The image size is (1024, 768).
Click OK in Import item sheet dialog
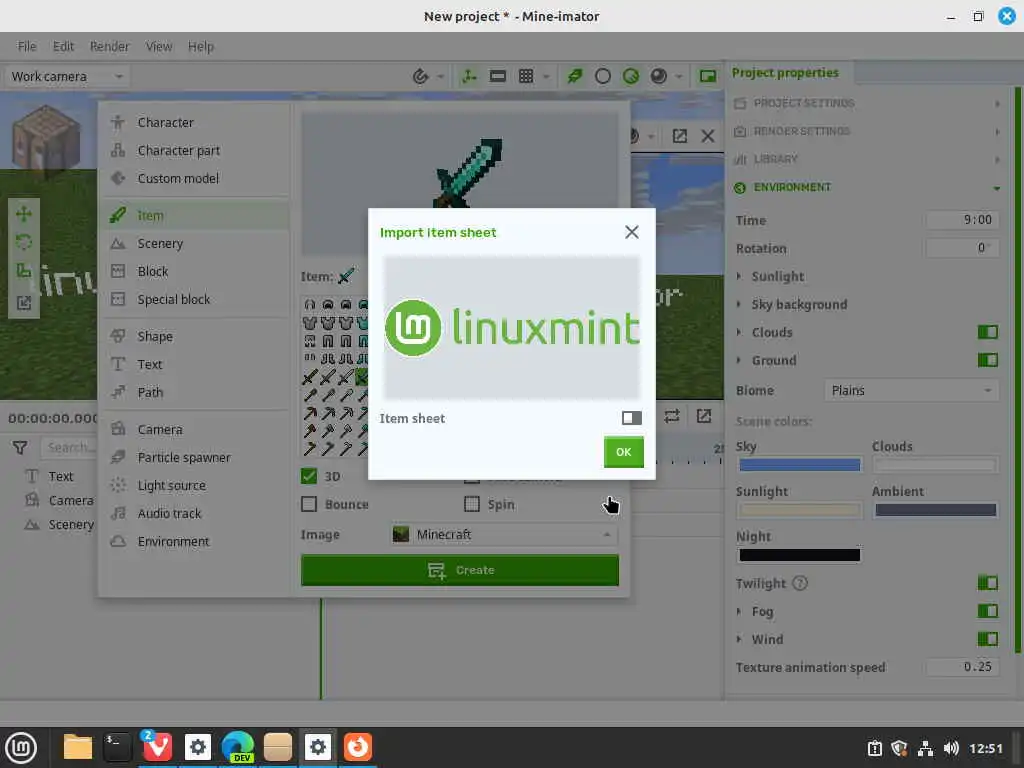point(624,452)
